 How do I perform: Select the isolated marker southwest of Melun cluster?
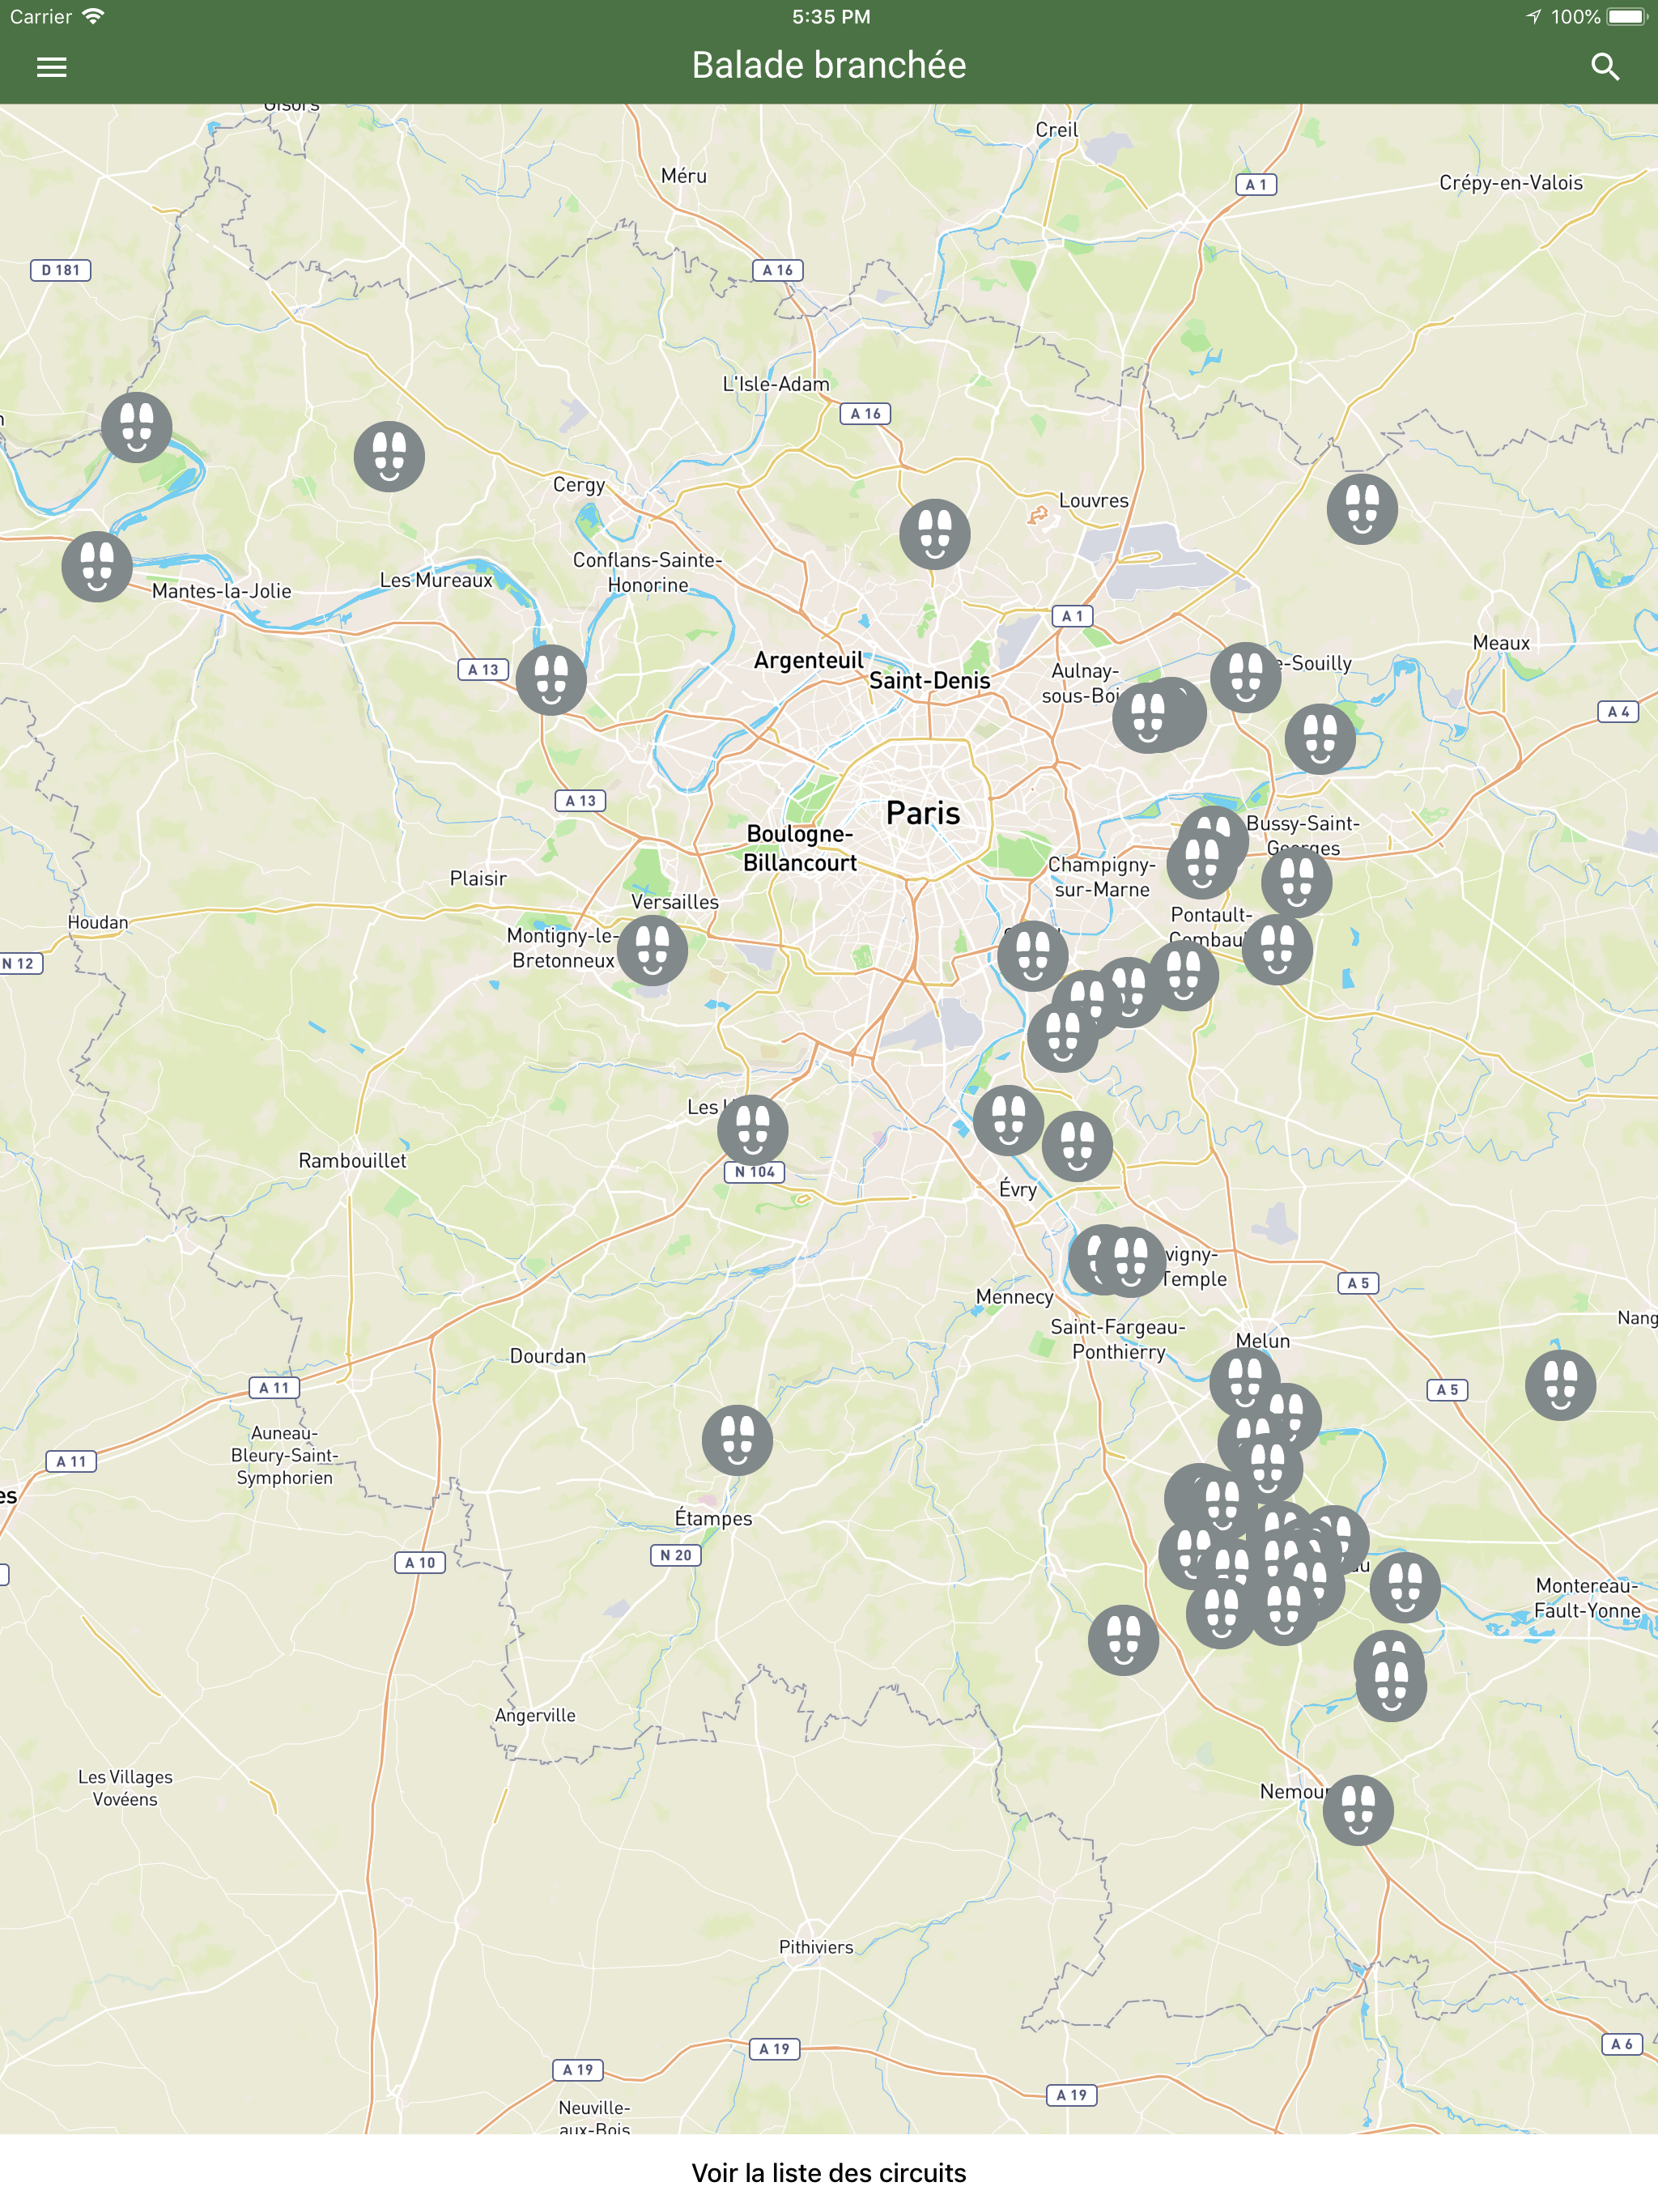pos(1123,1640)
